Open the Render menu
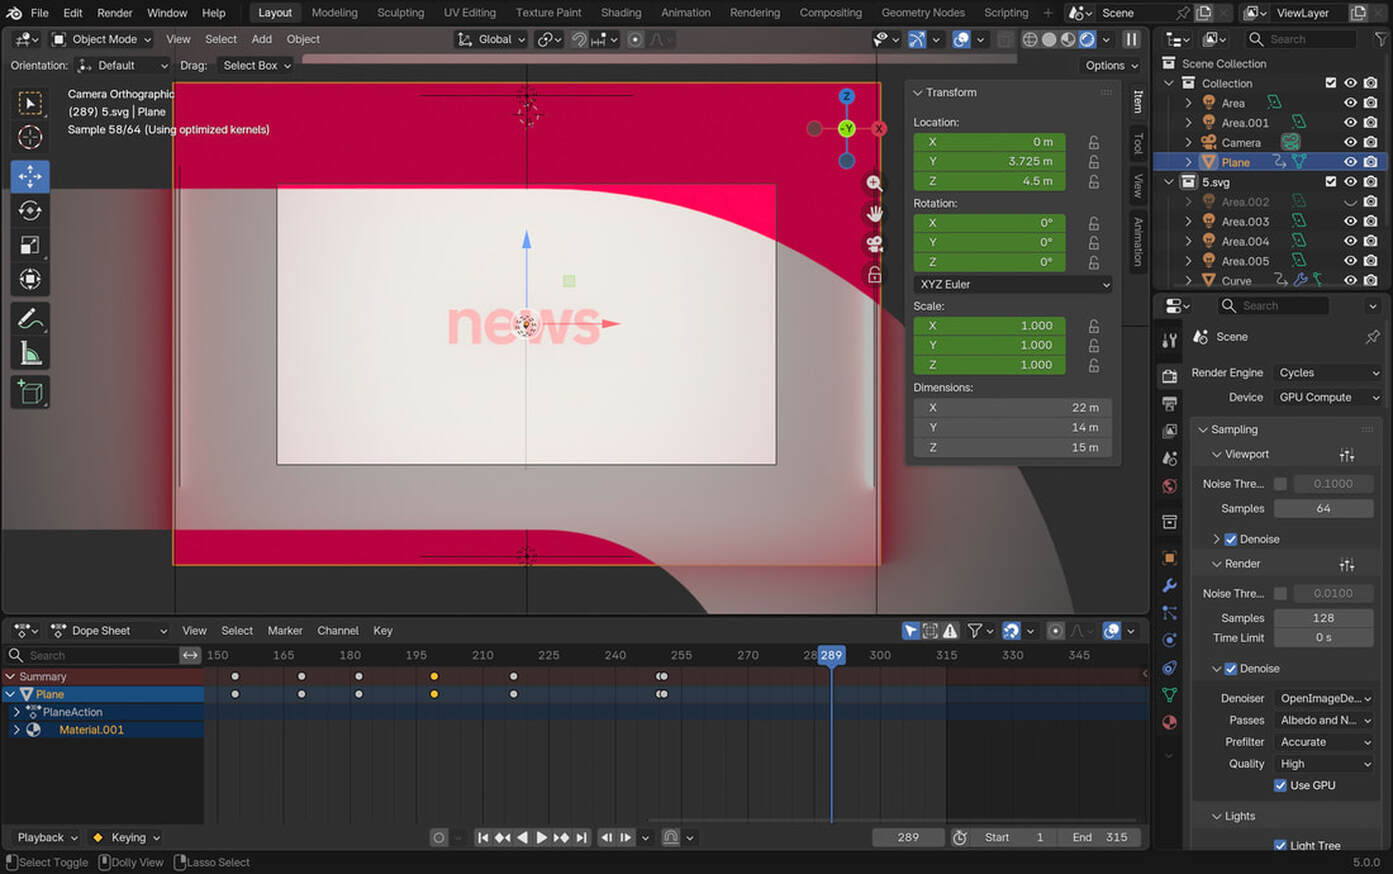The width and height of the screenshot is (1393, 874). pyautogui.click(x=114, y=13)
